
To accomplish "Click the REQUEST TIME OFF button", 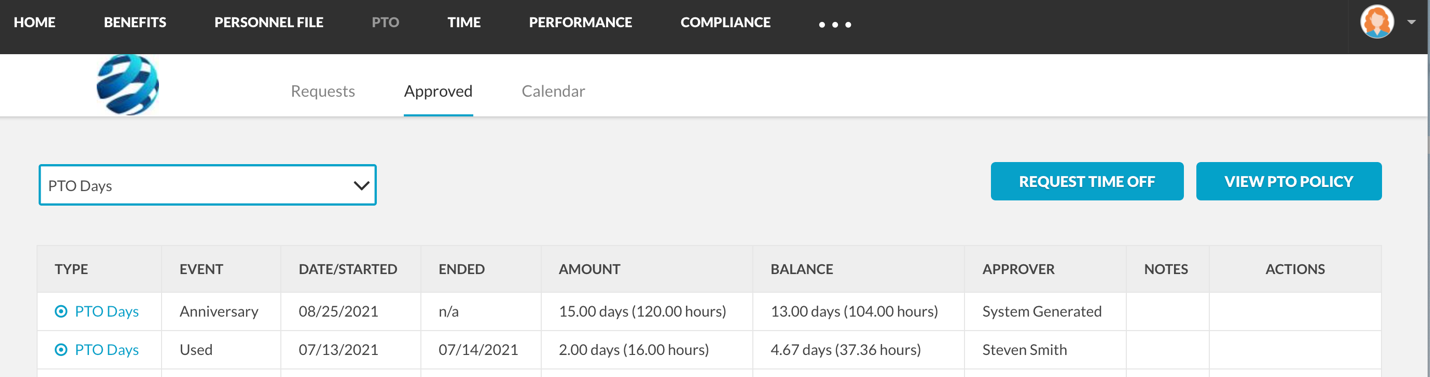I will 1087,181.
